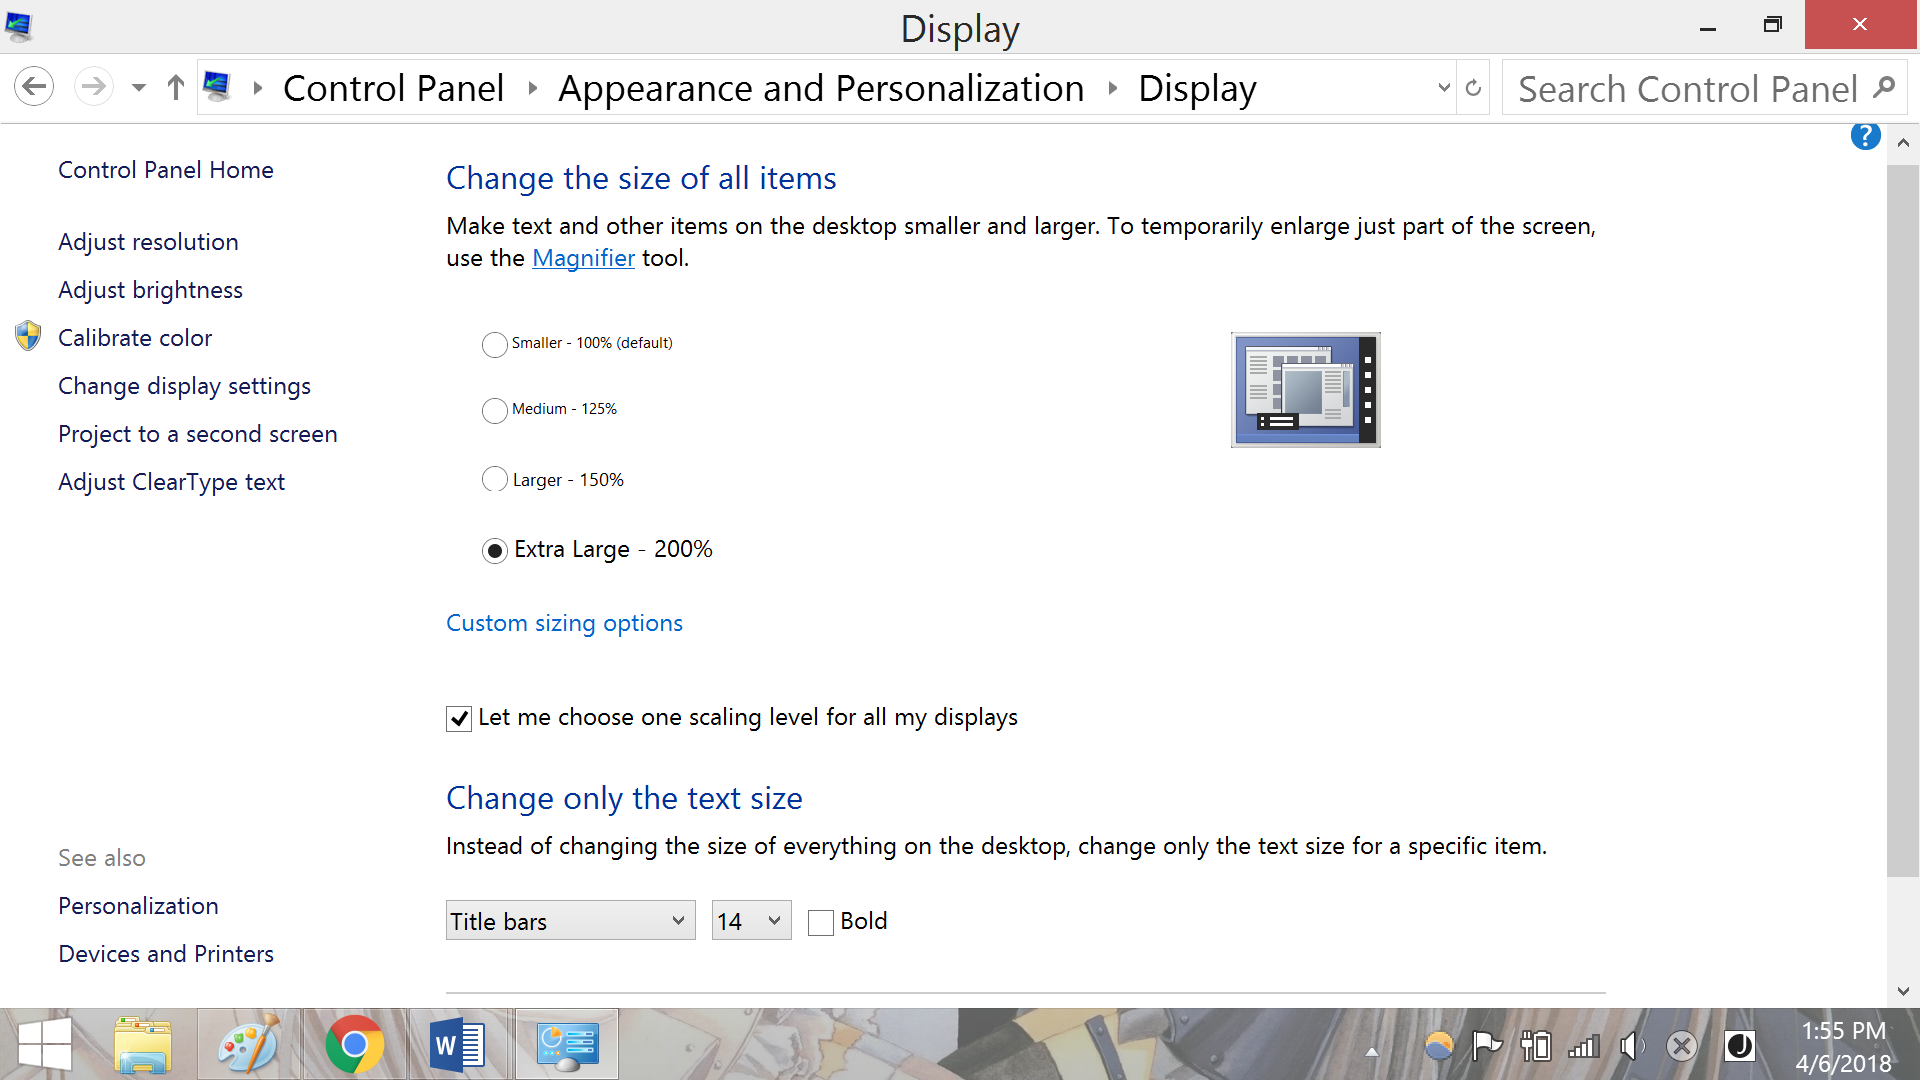Click the volume speaker tray icon
The width and height of the screenshot is (1920, 1080).
[x=1631, y=1046]
